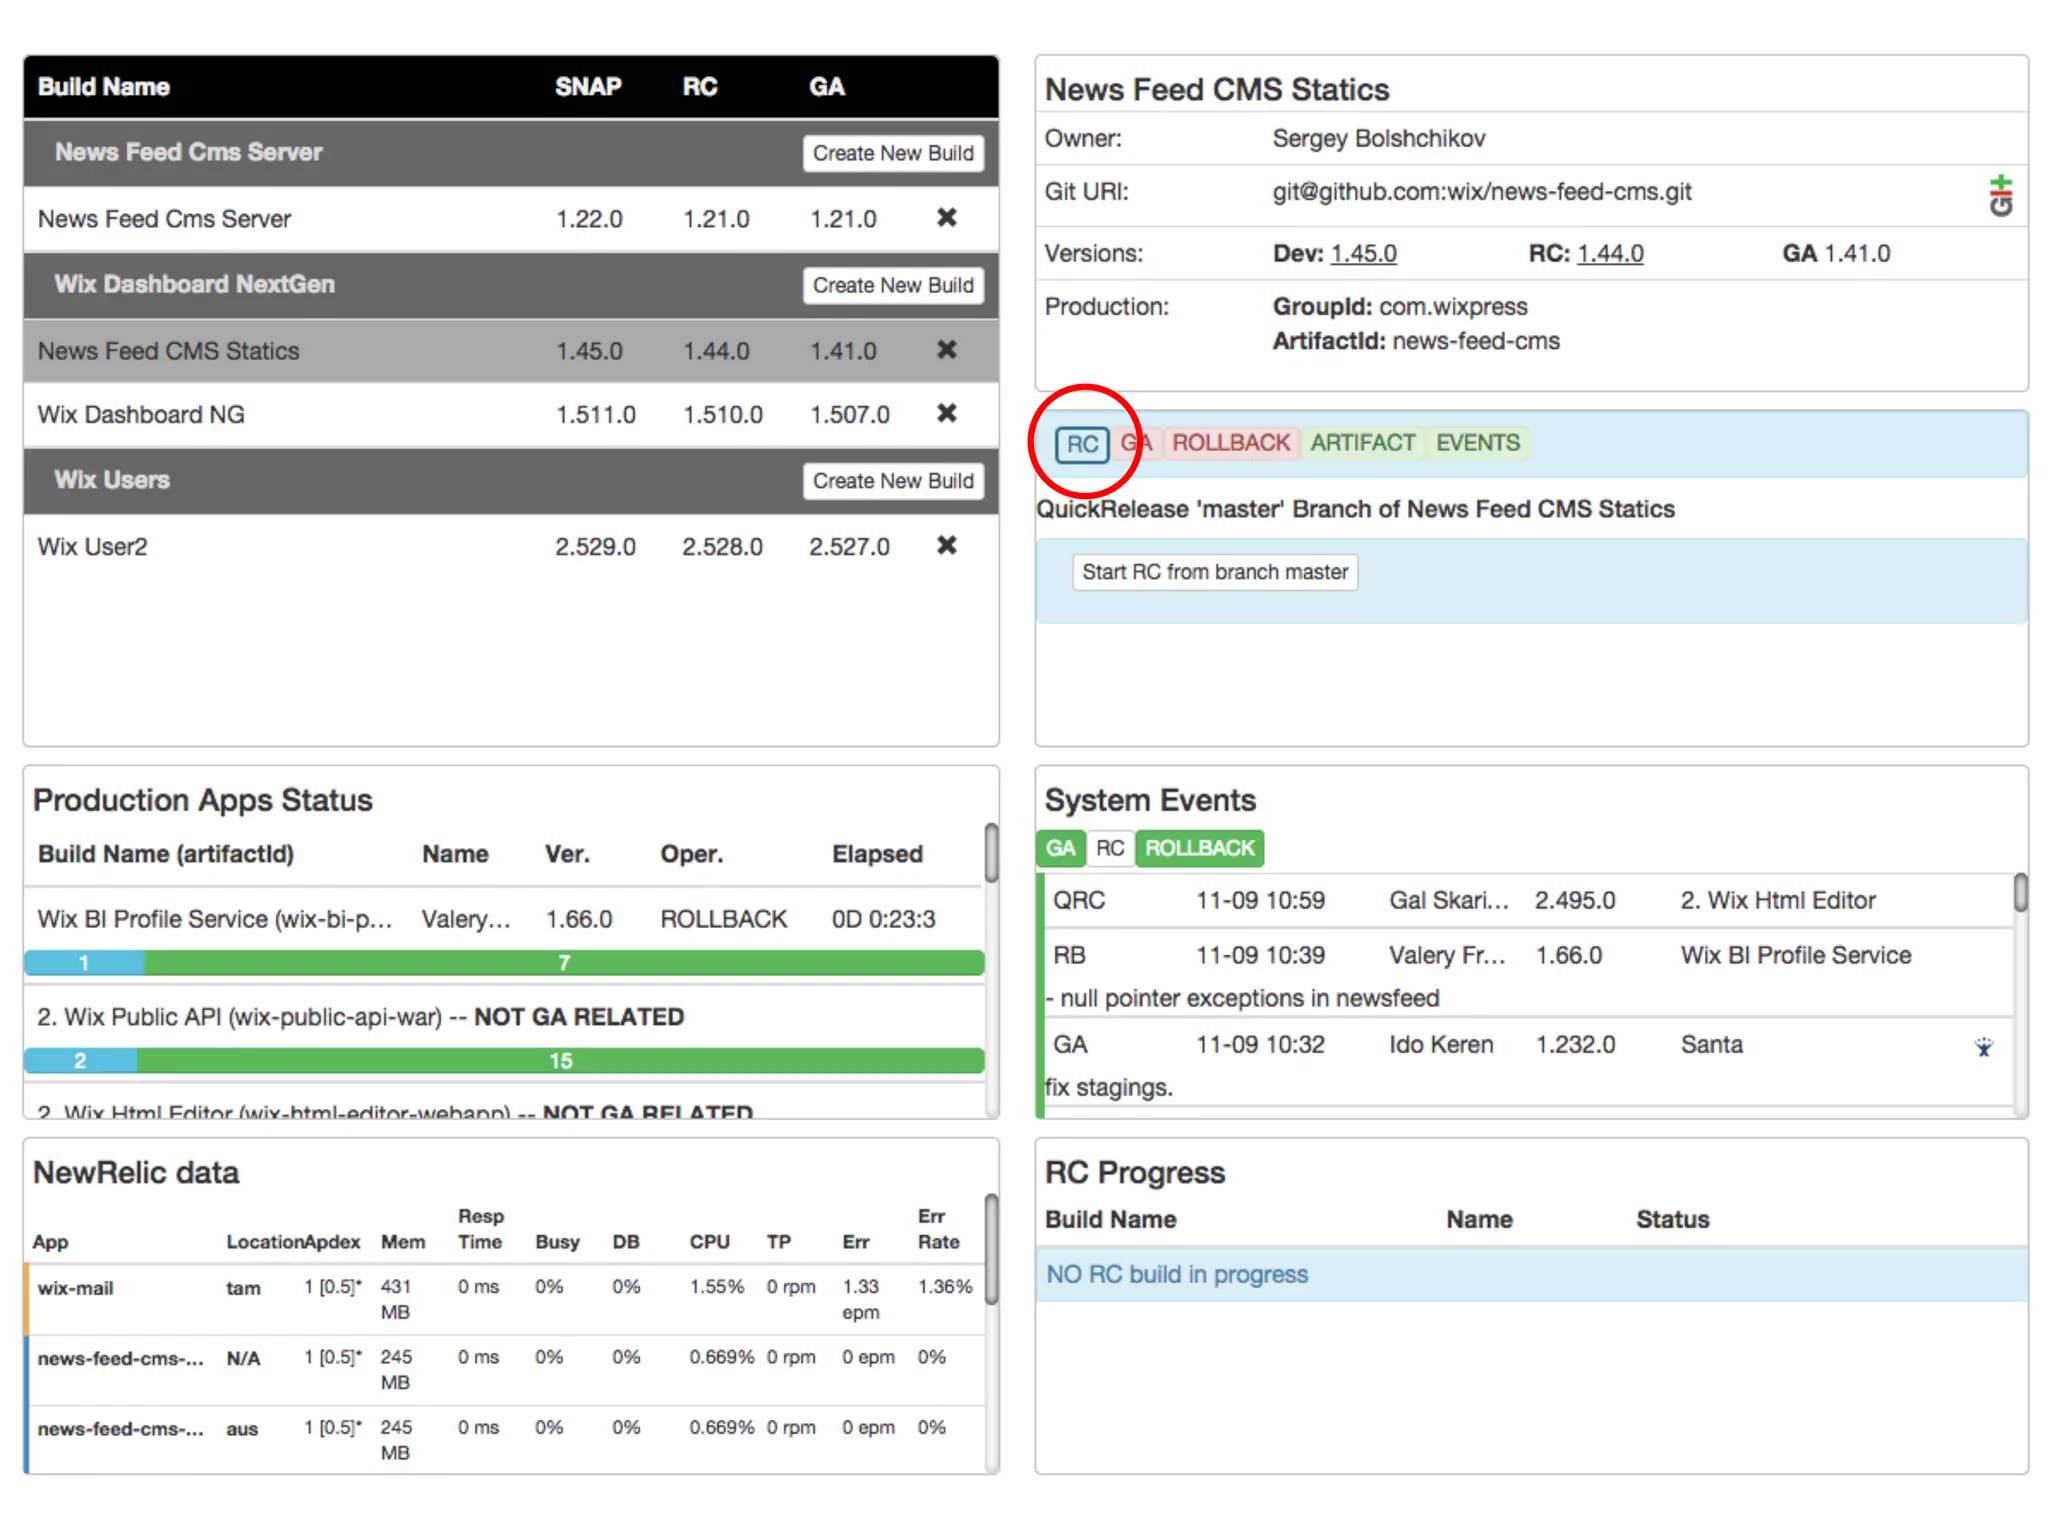Open the RC version 1.44.0 link
2048x1536 pixels.
[x=1610, y=254]
